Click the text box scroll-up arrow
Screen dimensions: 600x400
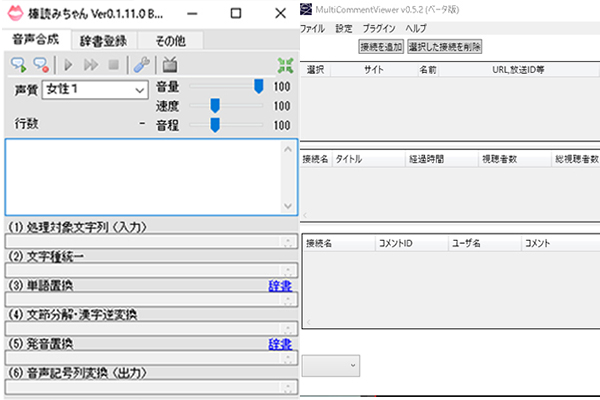point(288,150)
